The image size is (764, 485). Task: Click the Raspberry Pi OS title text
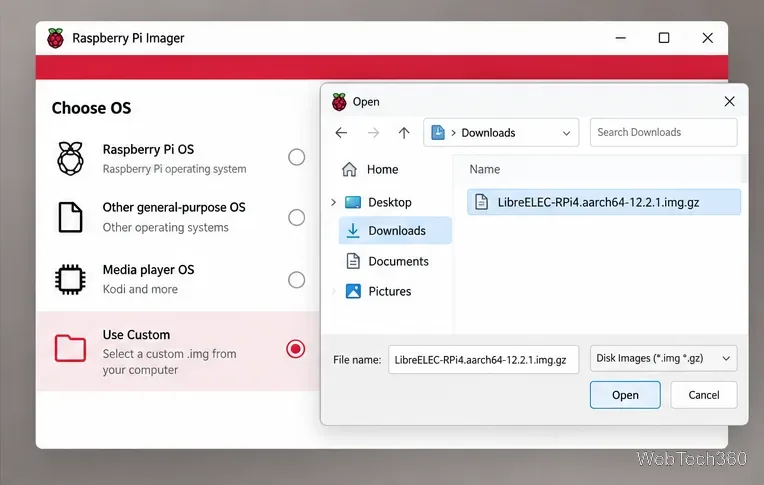pos(148,149)
